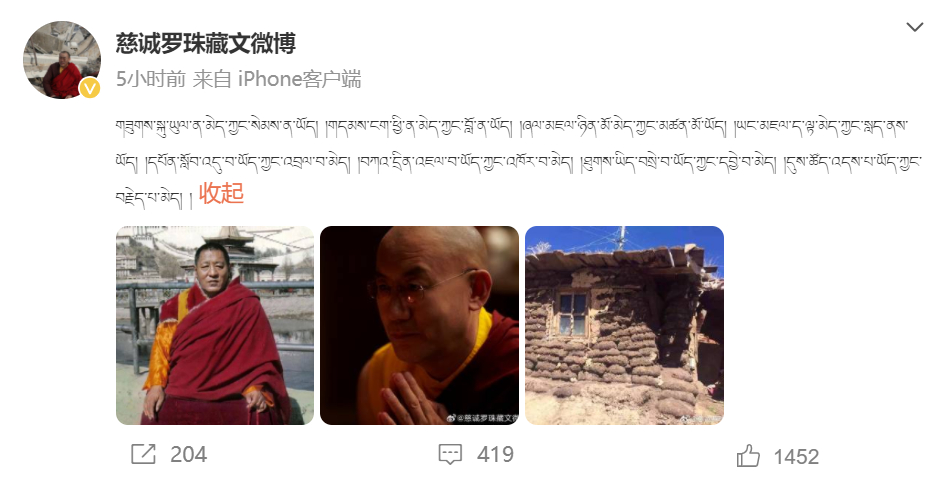Click the yellow verified badge on the avatar

pyautogui.click(x=89, y=89)
